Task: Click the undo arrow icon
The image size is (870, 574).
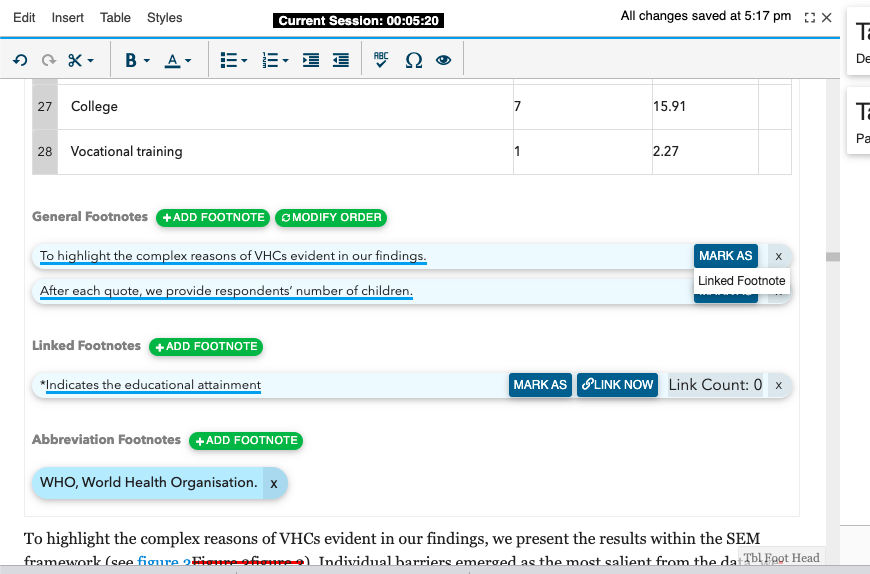Action: click(x=20, y=60)
